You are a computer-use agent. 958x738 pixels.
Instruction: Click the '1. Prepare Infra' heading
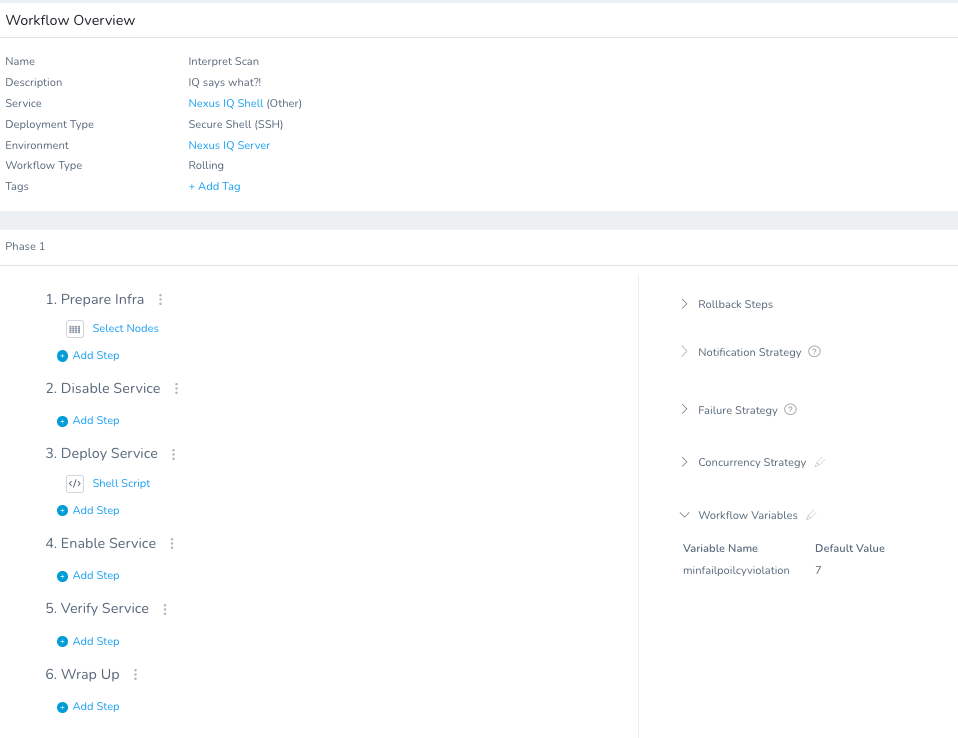point(95,299)
